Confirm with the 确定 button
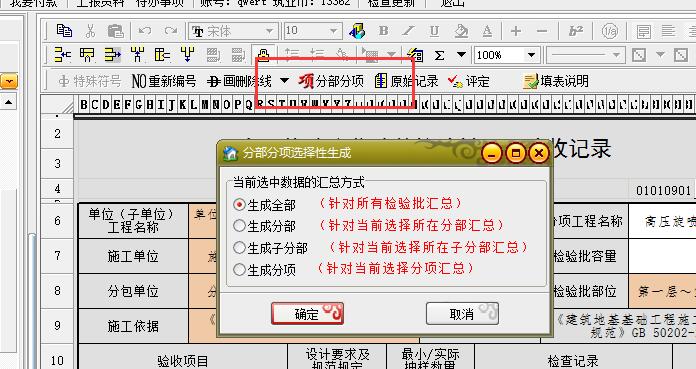Image resolution: width=696 pixels, height=369 pixels. [x=307, y=314]
